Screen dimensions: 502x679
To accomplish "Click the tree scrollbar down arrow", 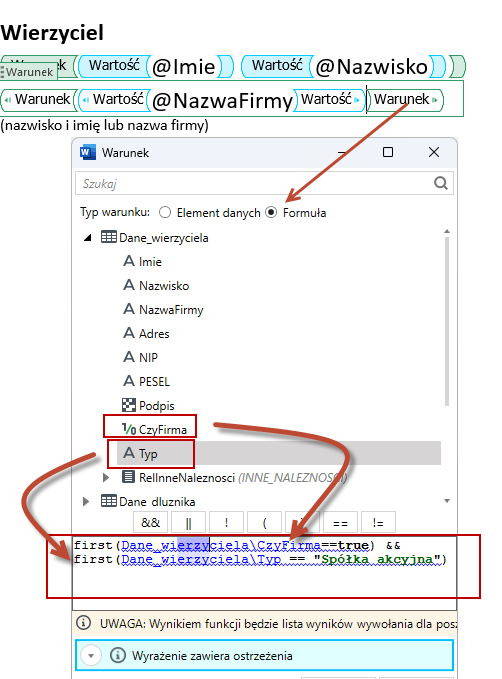I will (447, 501).
